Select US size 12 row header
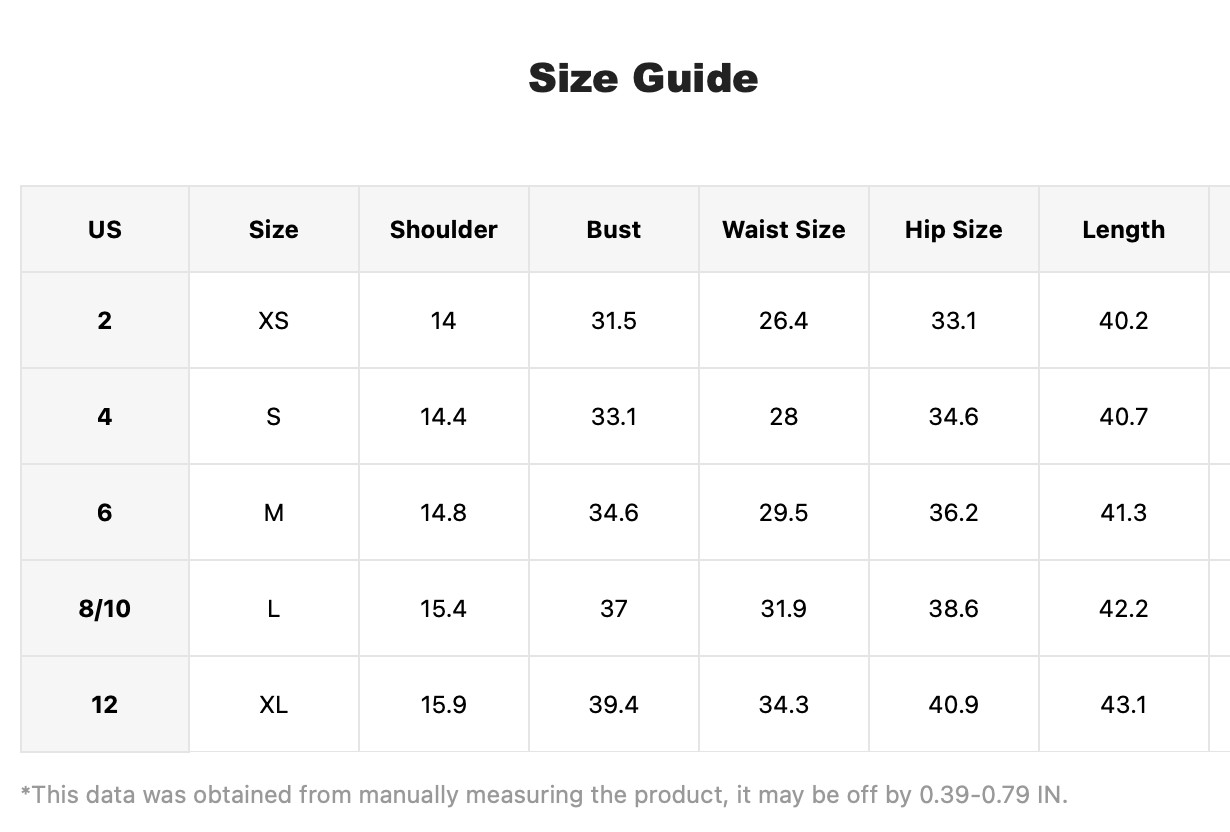Screen dimensions: 1230x832 click(x=105, y=704)
